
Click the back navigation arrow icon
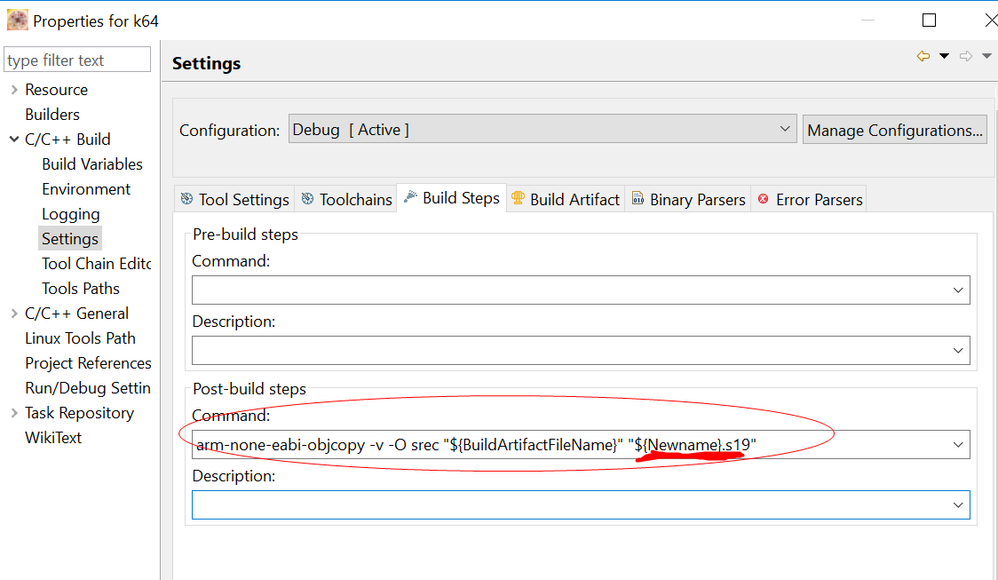[923, 56]
